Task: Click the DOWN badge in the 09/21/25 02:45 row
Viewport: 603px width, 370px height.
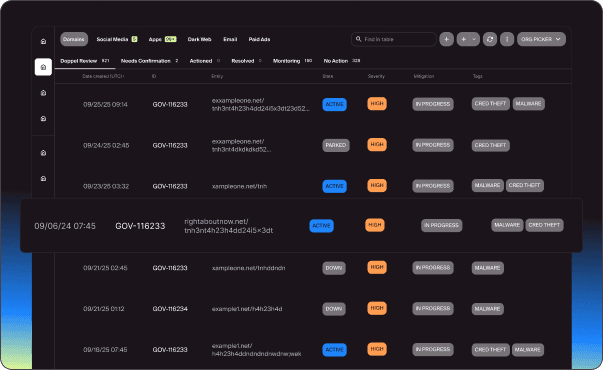Action: (x=334, y=268)
